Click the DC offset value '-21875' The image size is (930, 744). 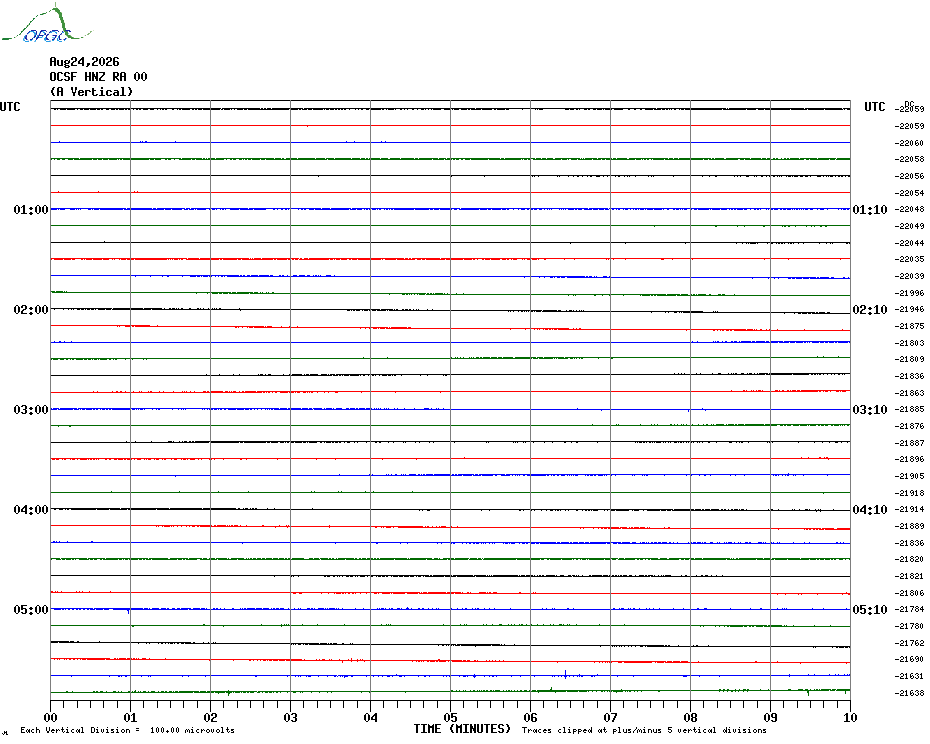909,326
